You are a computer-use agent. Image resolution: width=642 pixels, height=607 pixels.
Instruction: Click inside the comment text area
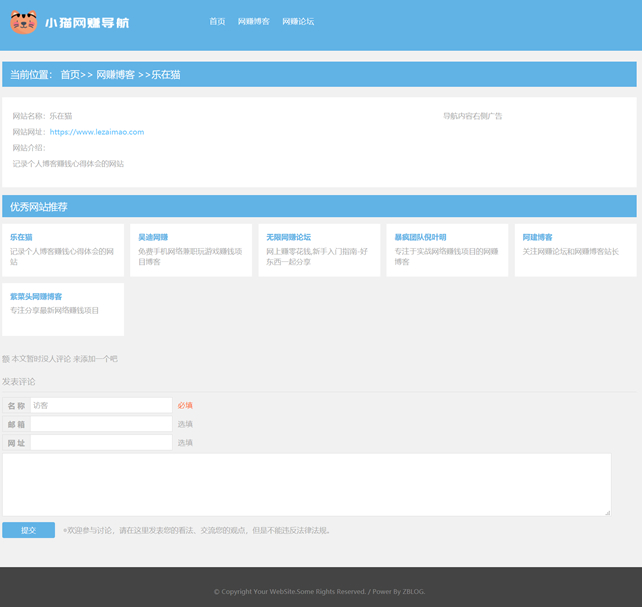(306, 484)
